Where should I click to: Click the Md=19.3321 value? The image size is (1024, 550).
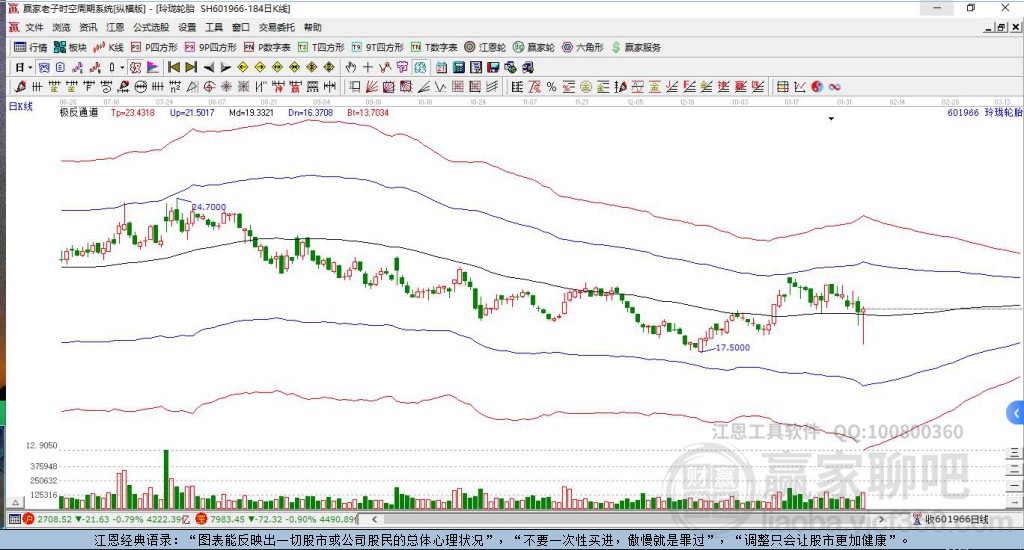(251, 112)
